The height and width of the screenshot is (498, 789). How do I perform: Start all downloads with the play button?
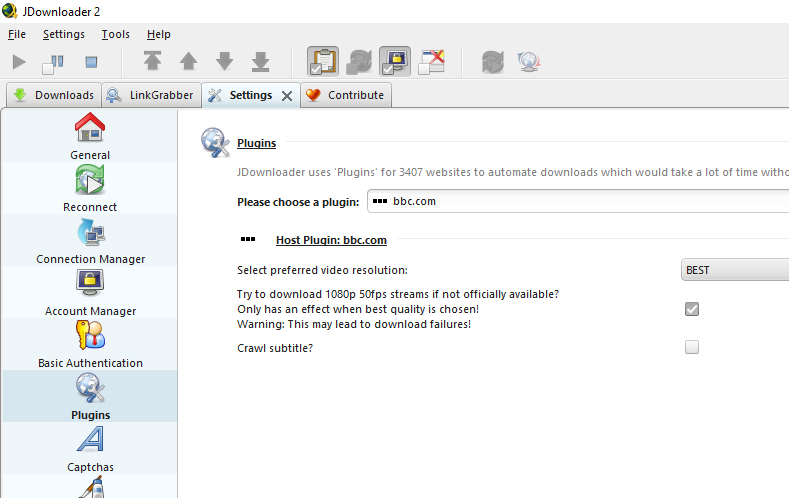(19, 62)
